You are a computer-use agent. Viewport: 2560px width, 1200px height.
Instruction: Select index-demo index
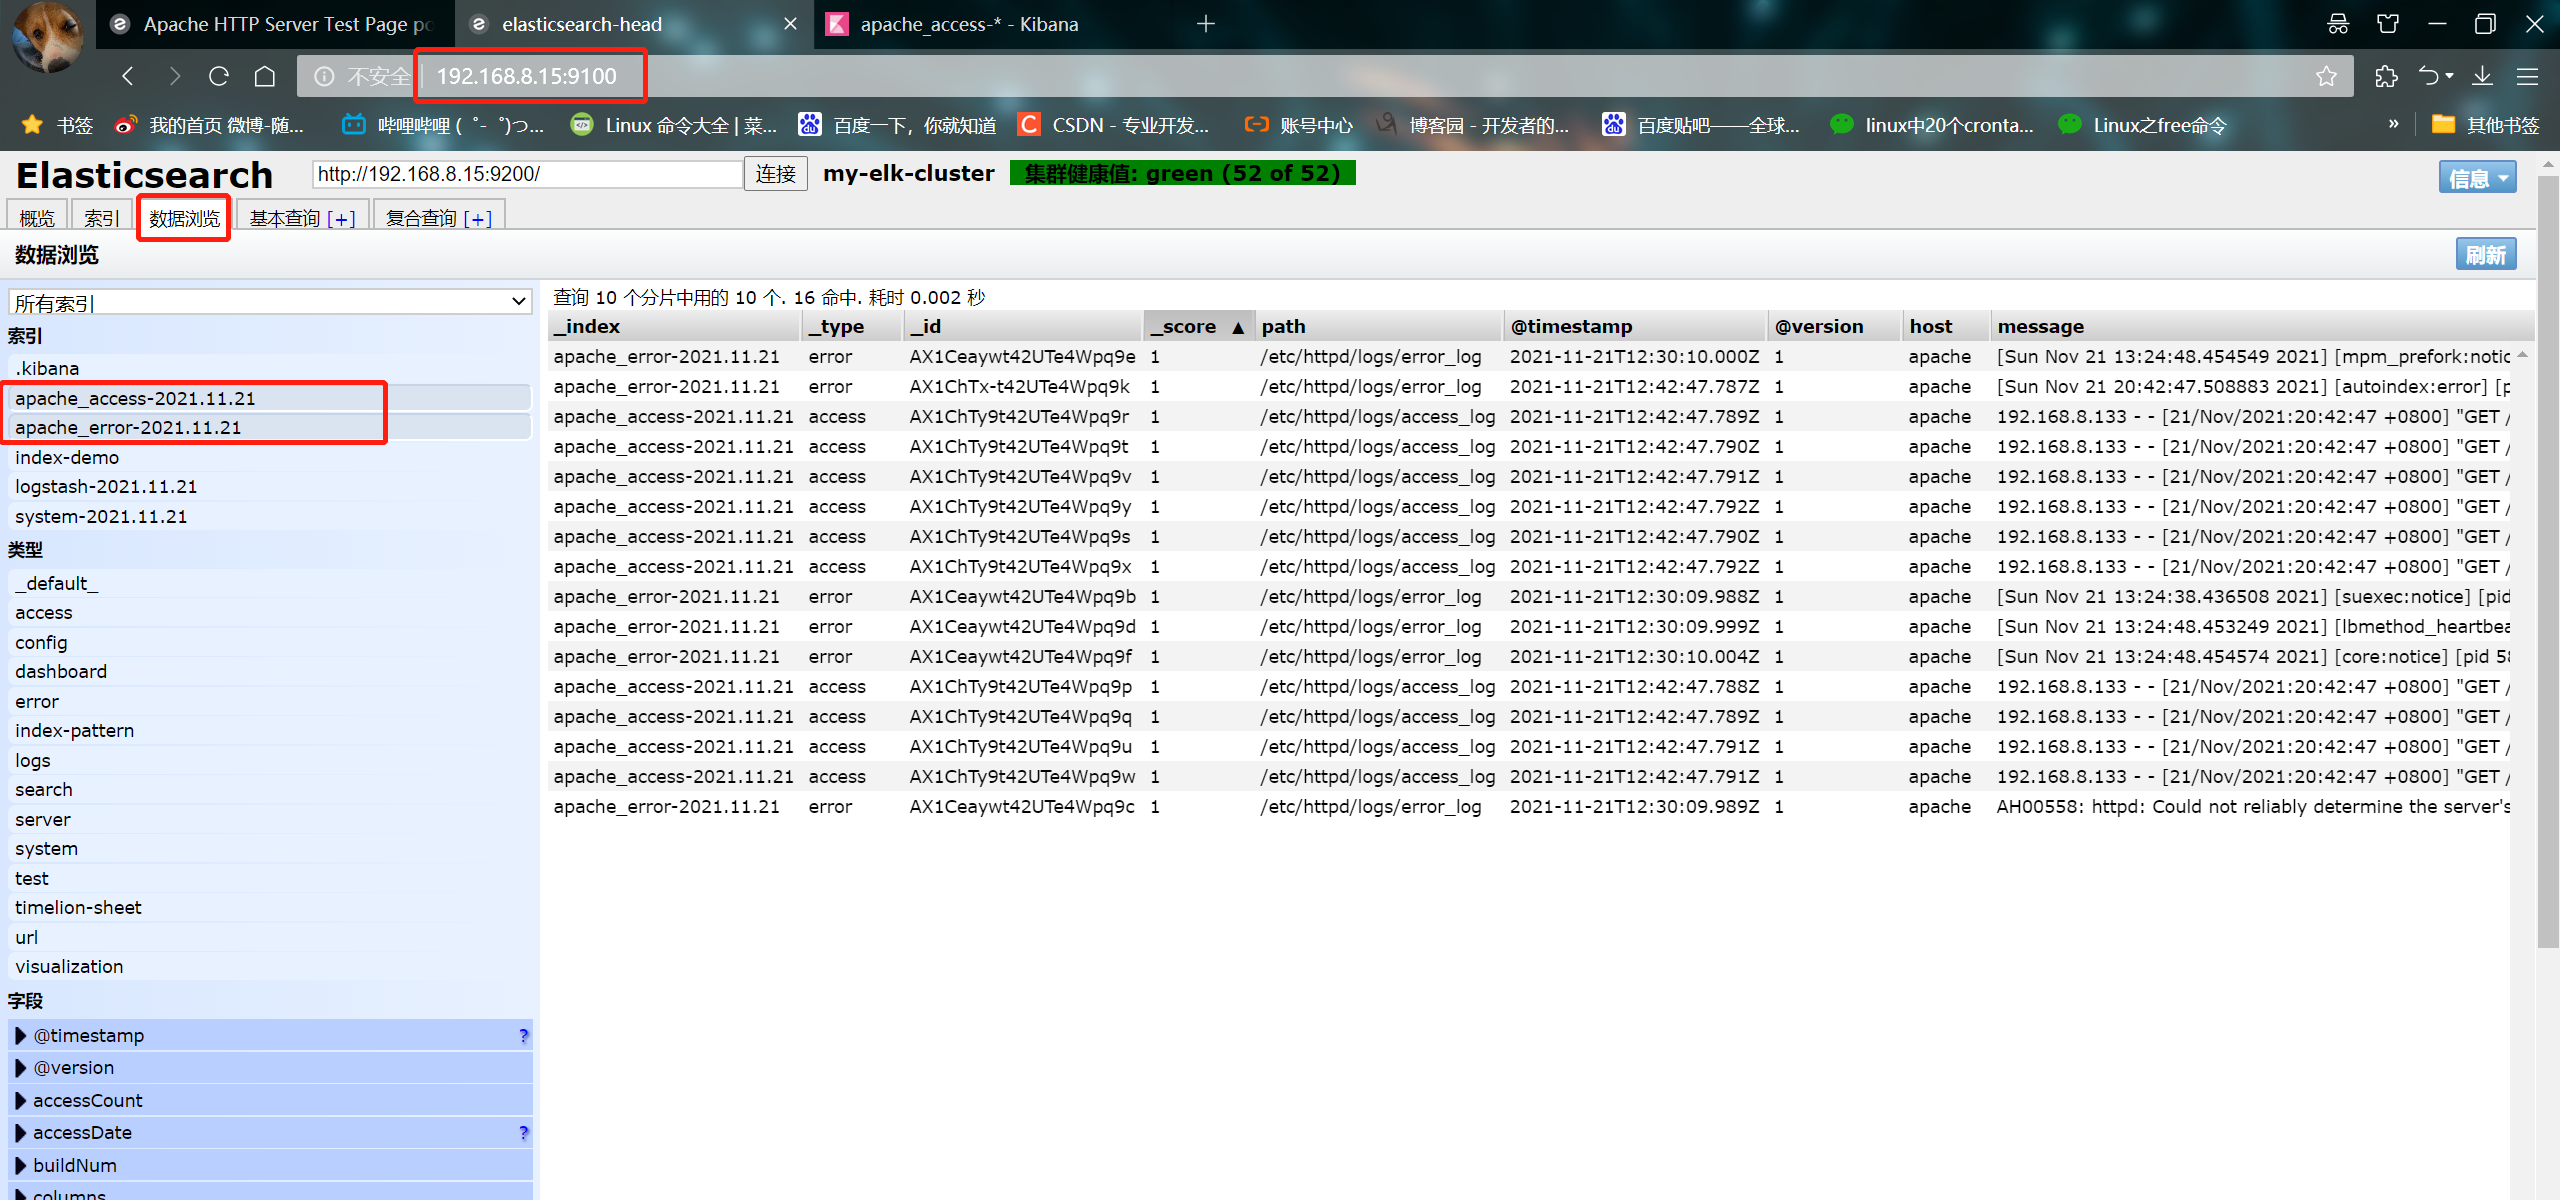pyautogui.click(x=268, y=457)
